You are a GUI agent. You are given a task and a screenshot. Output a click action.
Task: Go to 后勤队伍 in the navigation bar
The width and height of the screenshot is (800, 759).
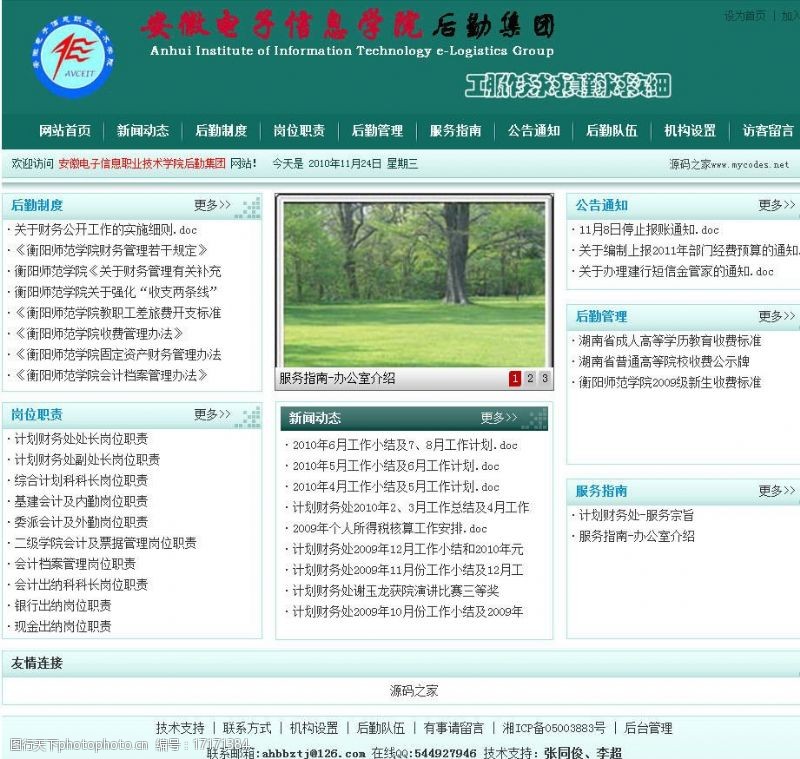(611, 131)
